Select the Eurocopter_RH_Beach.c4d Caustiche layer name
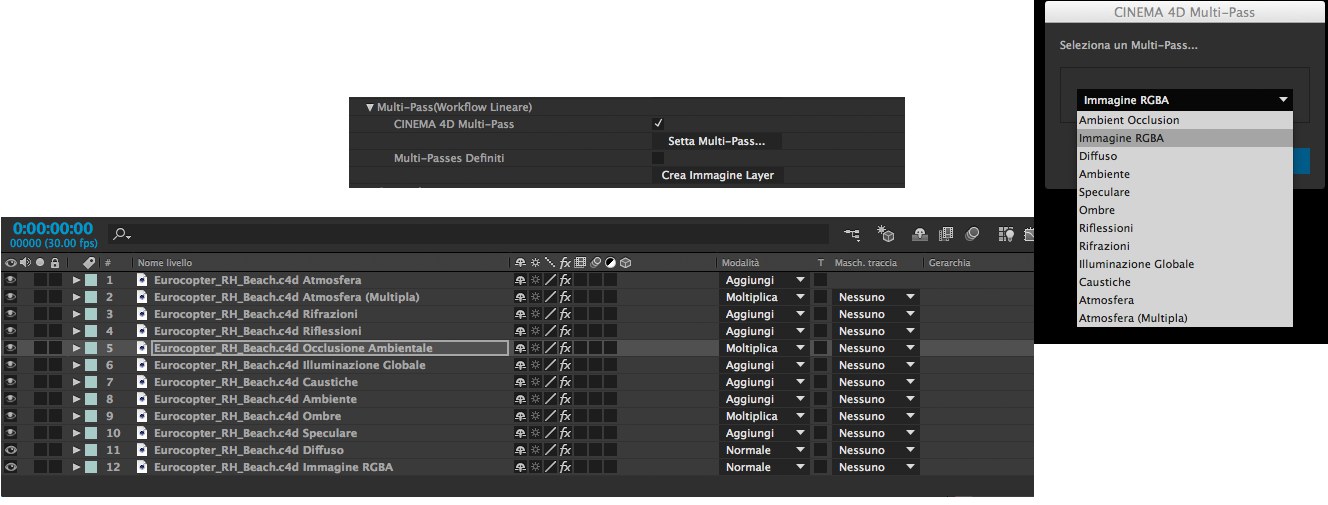The image size is (1328, 505). tap(256, 382)
